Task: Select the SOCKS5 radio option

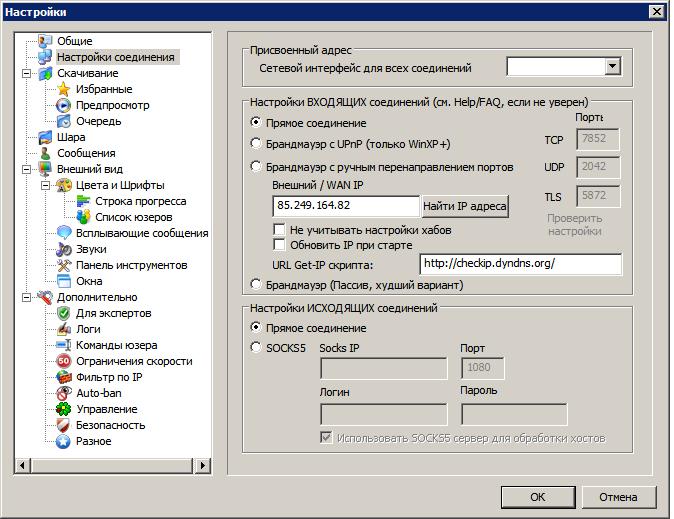Action: 256,347
